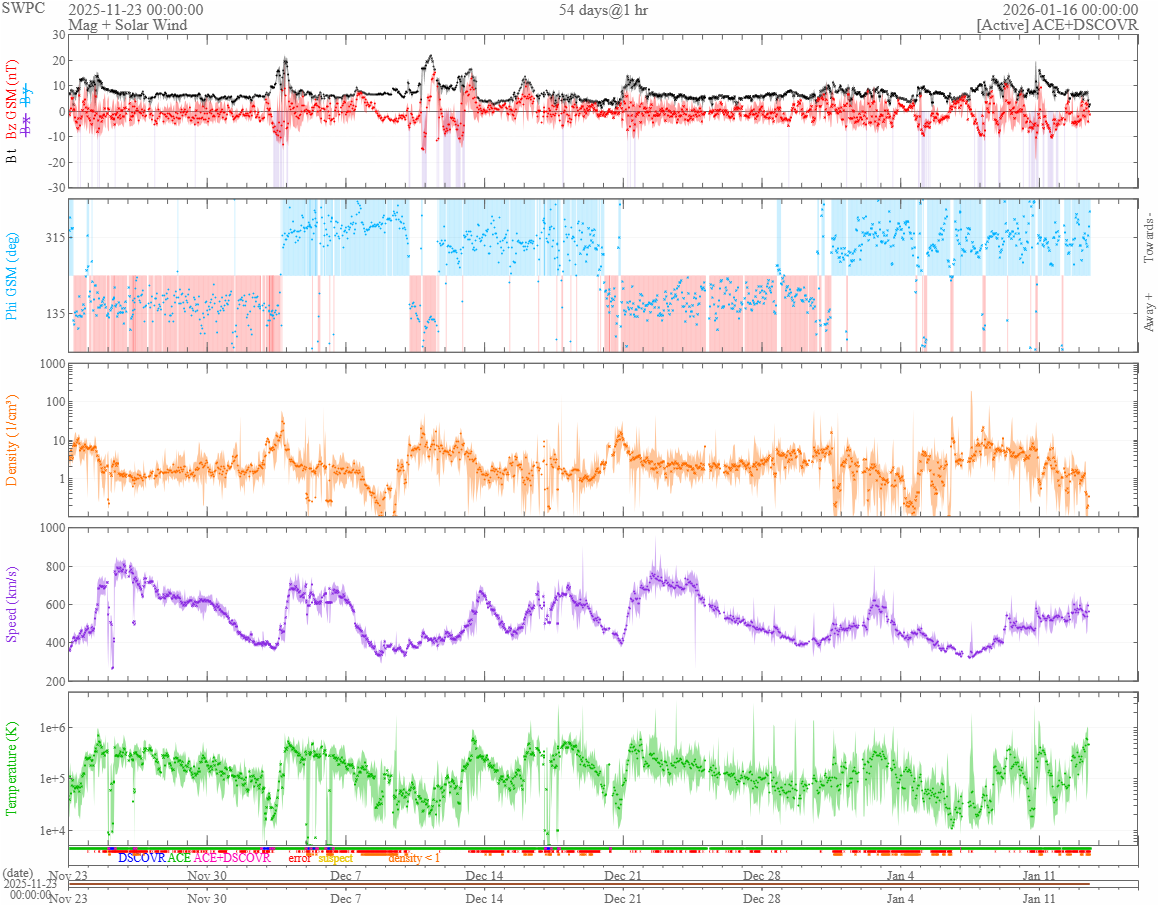Image resolution: width=1158 pixels, height=905 pixels.
Task: Click the yellow 'suspect' legend entry
Action: [x=335, y=858]
